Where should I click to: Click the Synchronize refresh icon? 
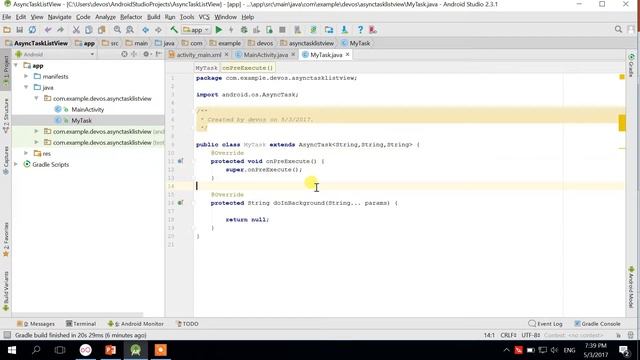(x=32, y=30)
